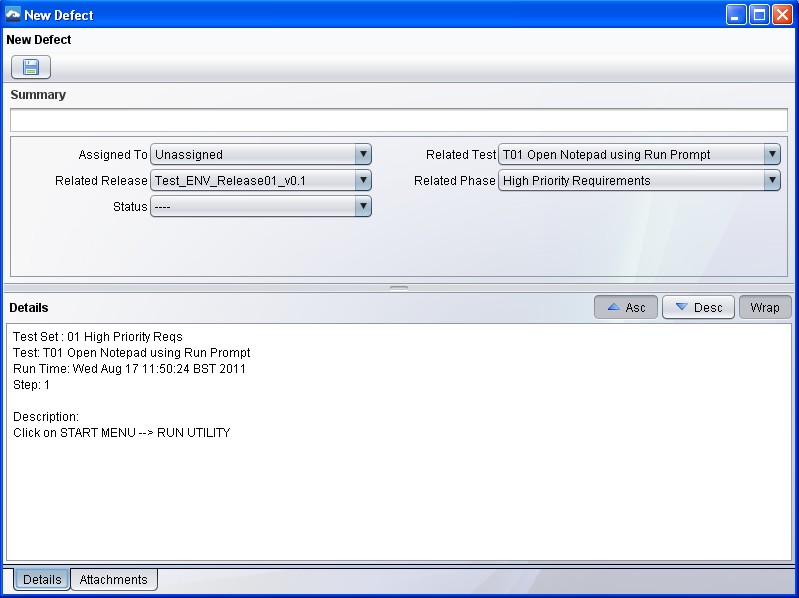Click into the Summary text field
Image resolution: width=799 pixels, height=598 pixels.
(399, 120)
